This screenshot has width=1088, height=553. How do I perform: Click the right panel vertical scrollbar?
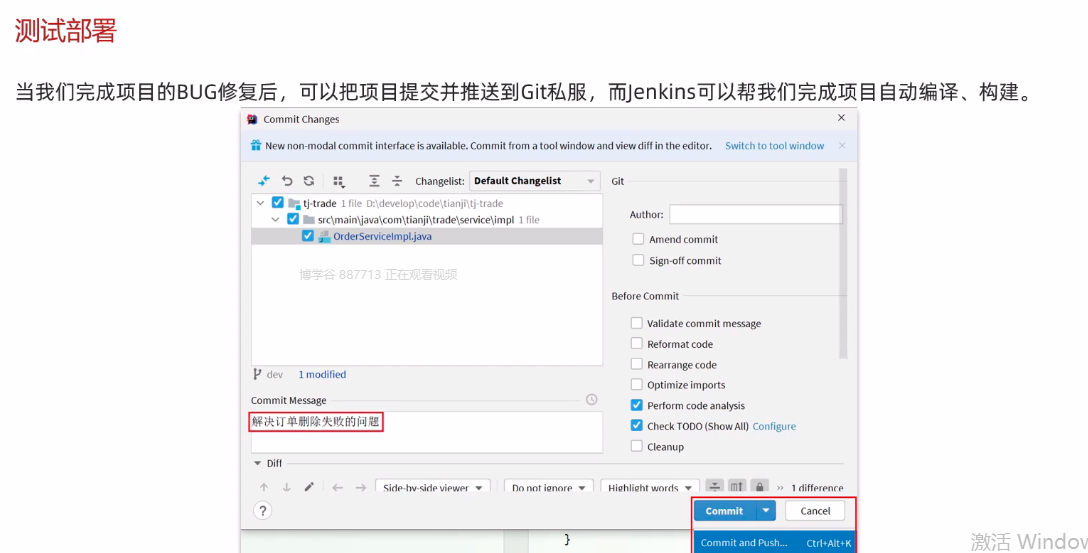[843, 264]
